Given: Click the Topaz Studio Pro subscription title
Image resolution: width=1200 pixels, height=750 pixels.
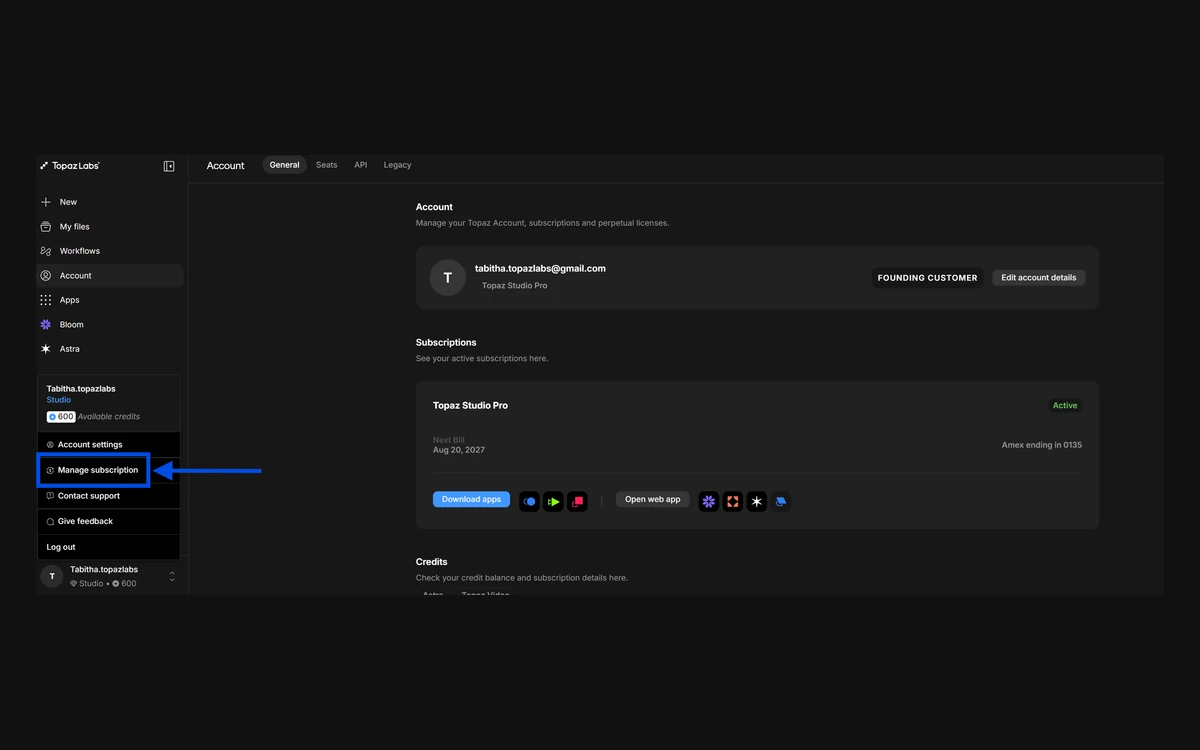Looking at the screenshot, I should point(471,406).
